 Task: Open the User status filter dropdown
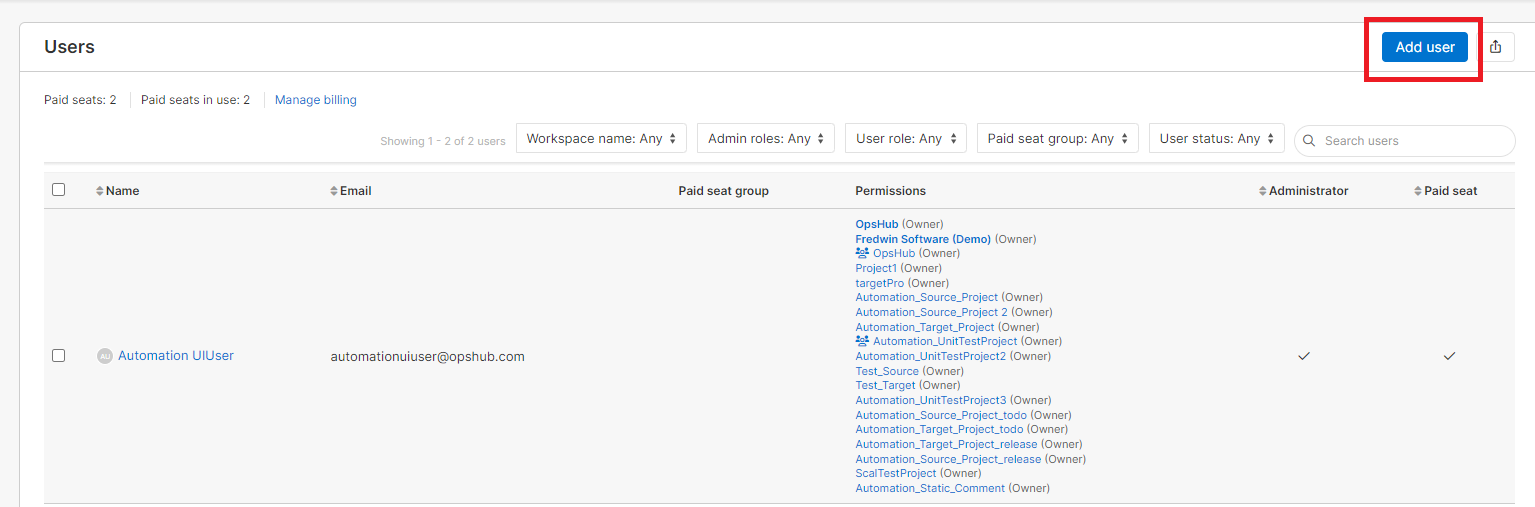(x=1216, y=139)
